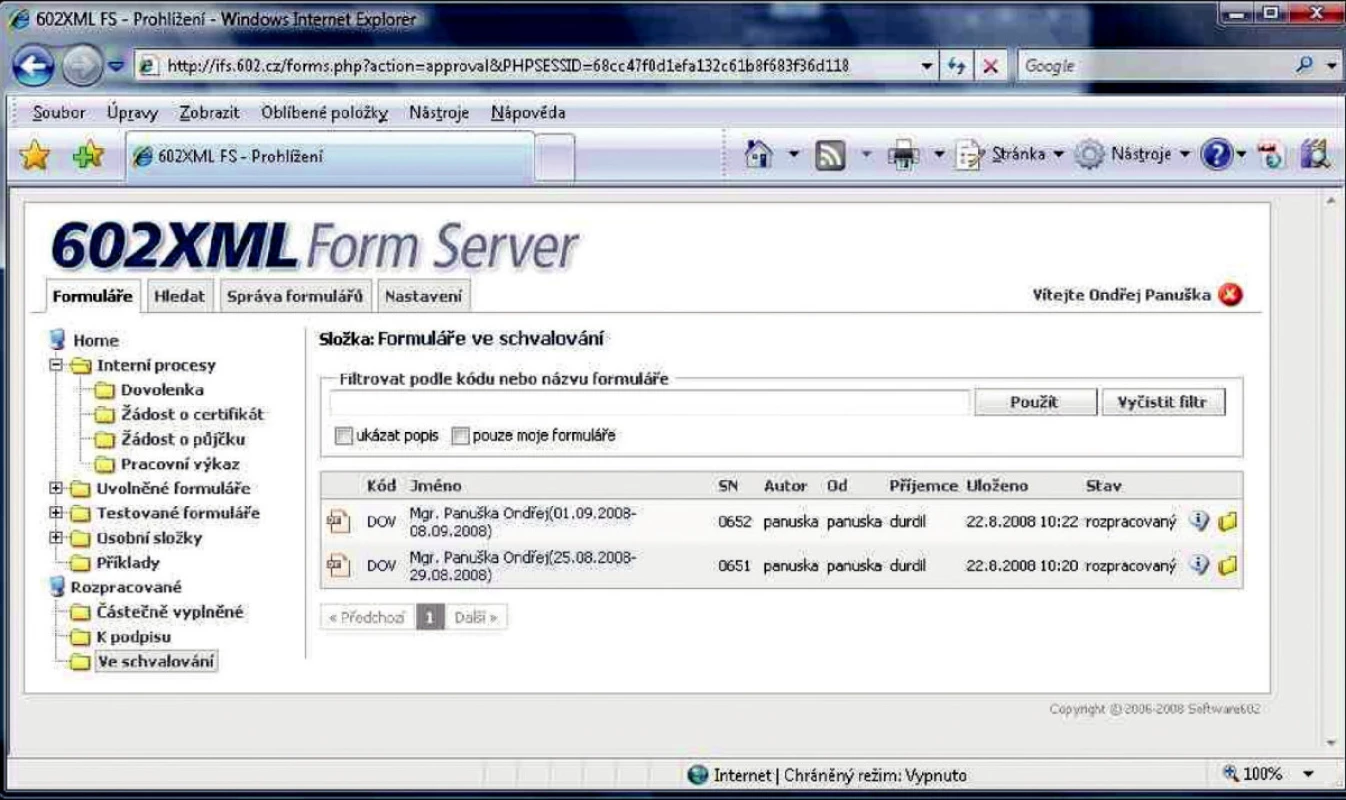Select the Dovolenka folder in tree
This screenshot has width=1346, height=800.
pos(162,390)
